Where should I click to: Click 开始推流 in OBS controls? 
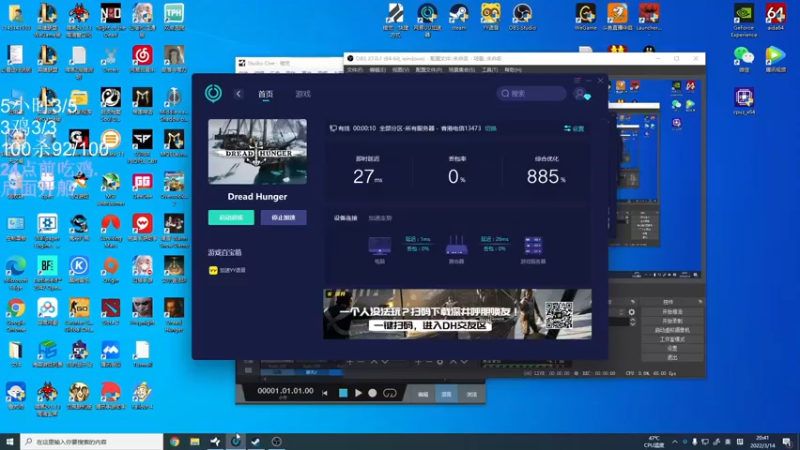672,312
